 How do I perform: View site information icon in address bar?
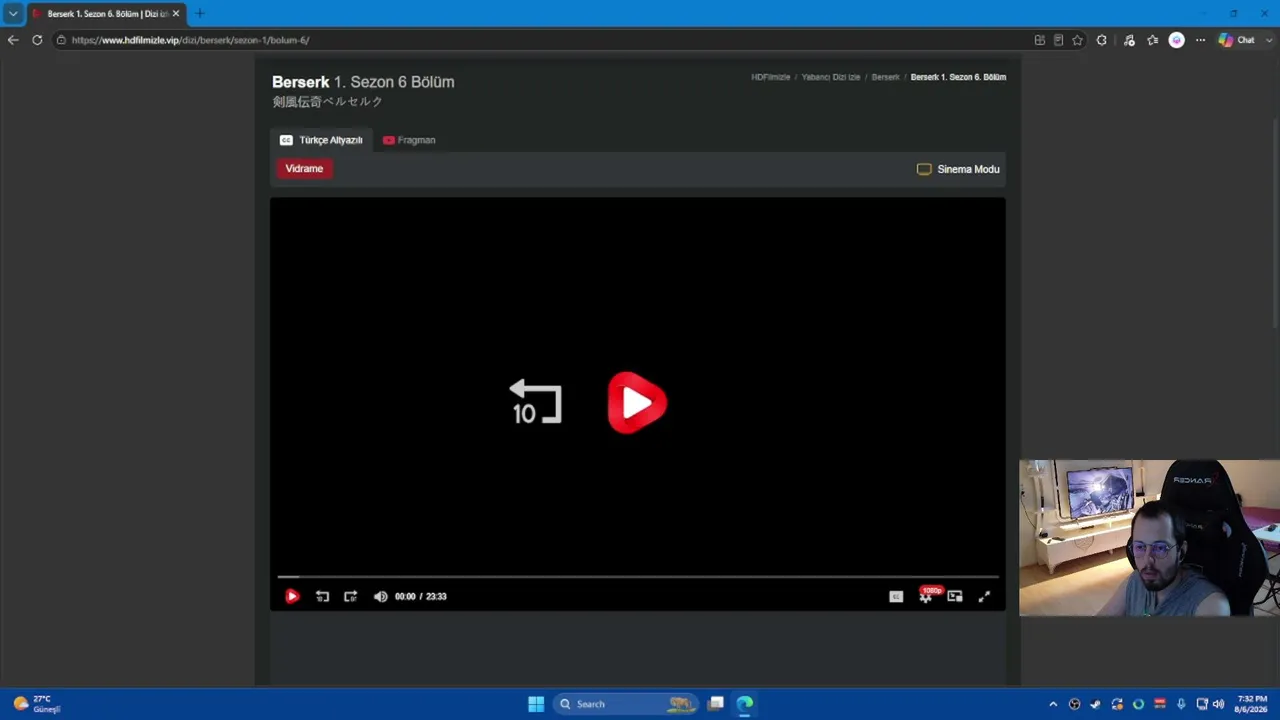pyautogui.click(x=61, y=40)
